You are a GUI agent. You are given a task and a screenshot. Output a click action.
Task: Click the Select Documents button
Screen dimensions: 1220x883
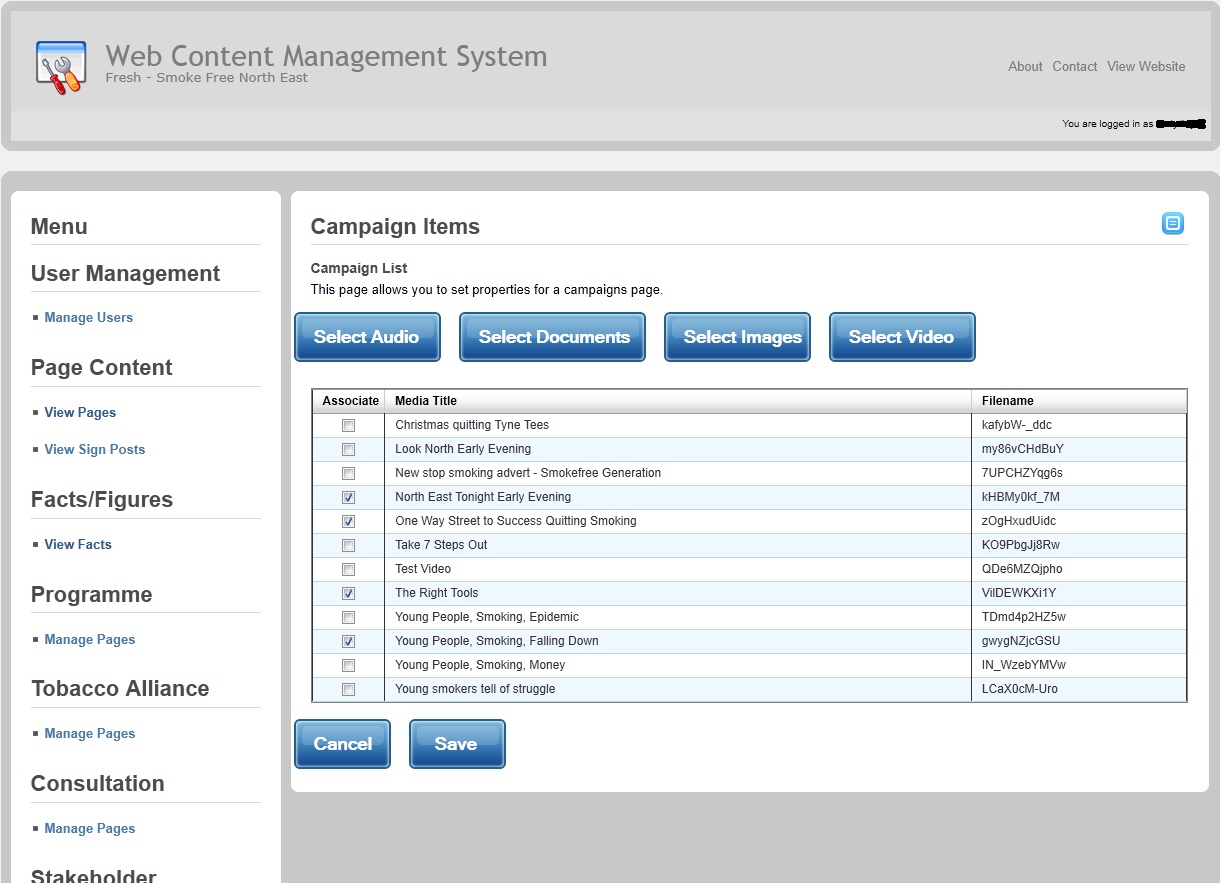(x=553, y=337)
